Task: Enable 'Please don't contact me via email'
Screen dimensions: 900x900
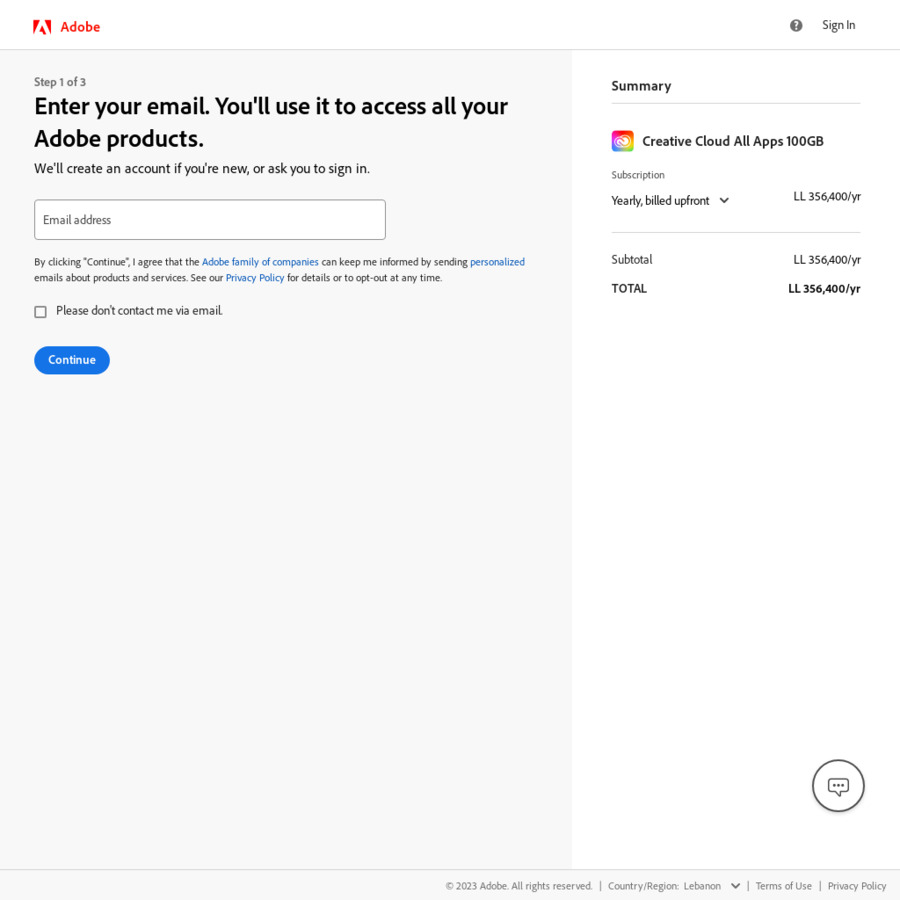Action: point(40,312)
